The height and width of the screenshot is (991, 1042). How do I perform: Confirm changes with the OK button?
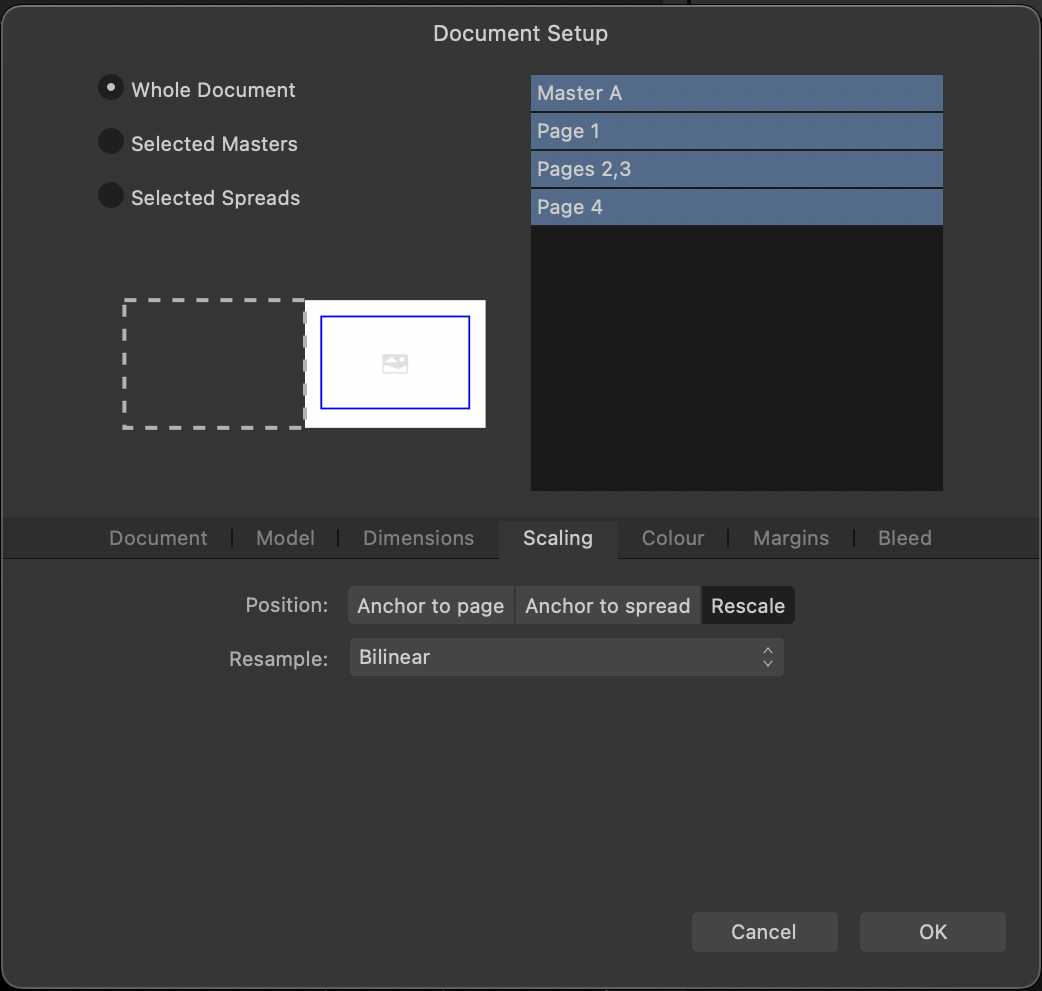pos(932,931)
